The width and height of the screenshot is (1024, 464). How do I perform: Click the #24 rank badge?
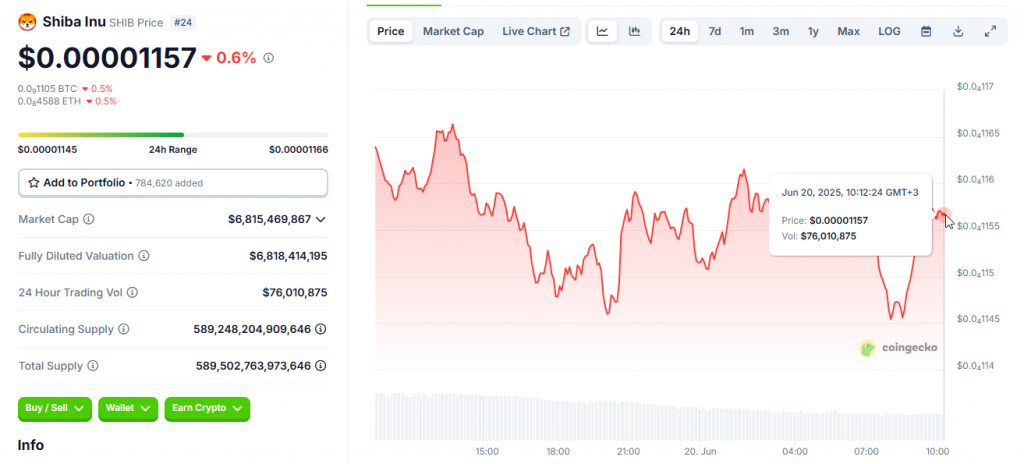click(183, 23)
